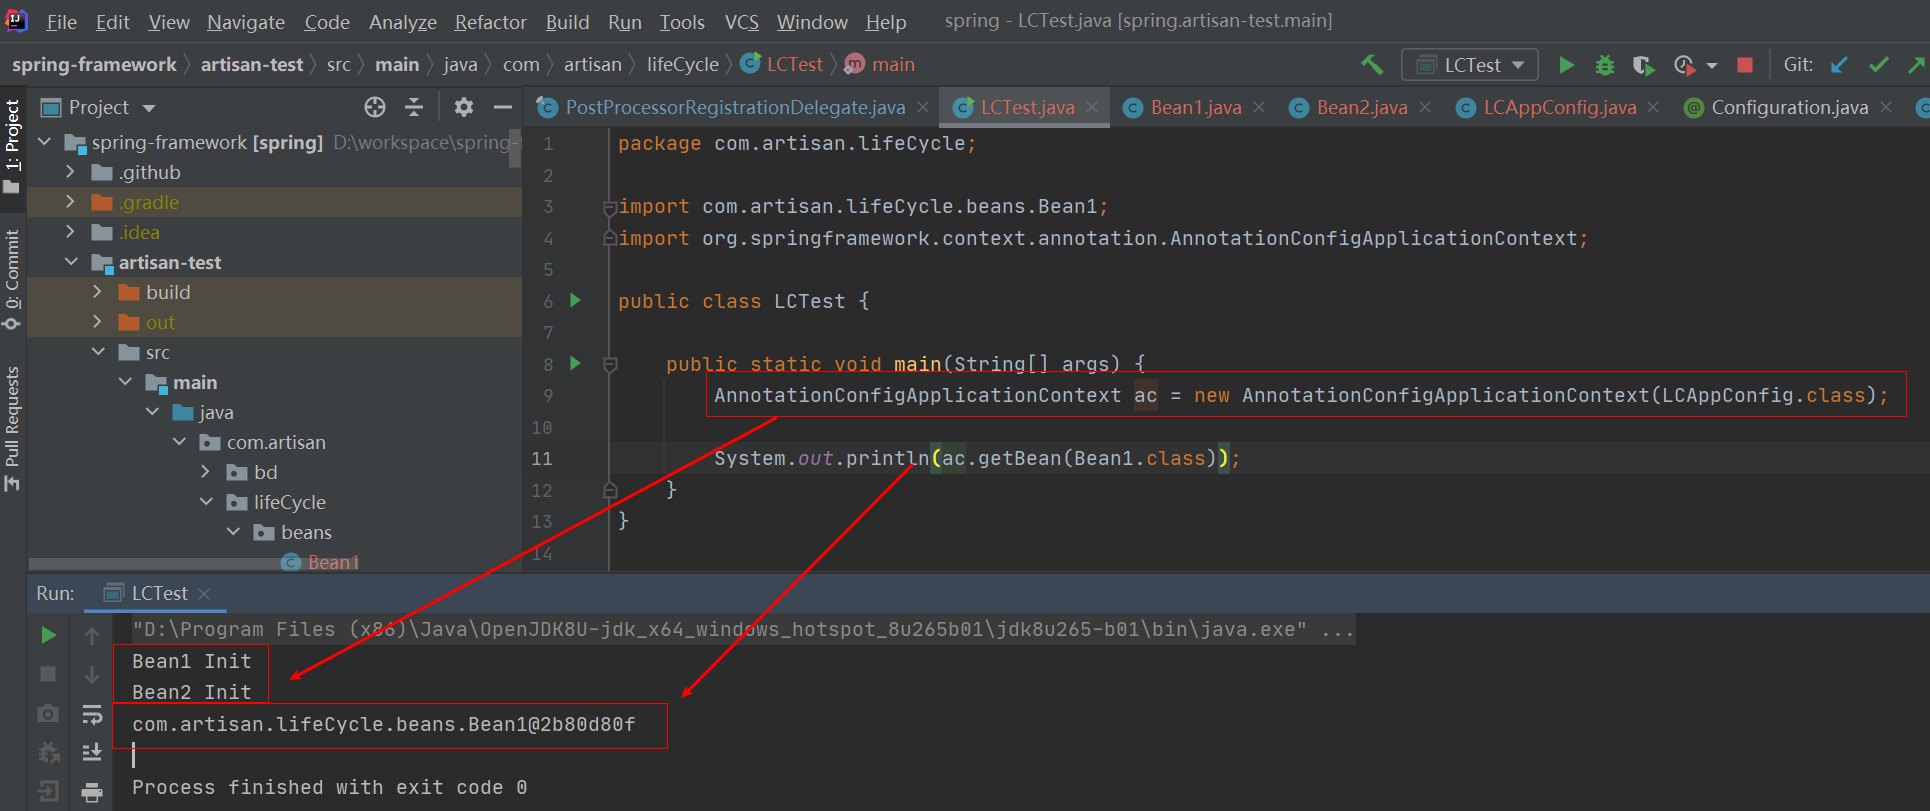This screenshot has height=811, width=1930.
Task: Toggle soft-wrap in Run console
Action: coord(92,714)
